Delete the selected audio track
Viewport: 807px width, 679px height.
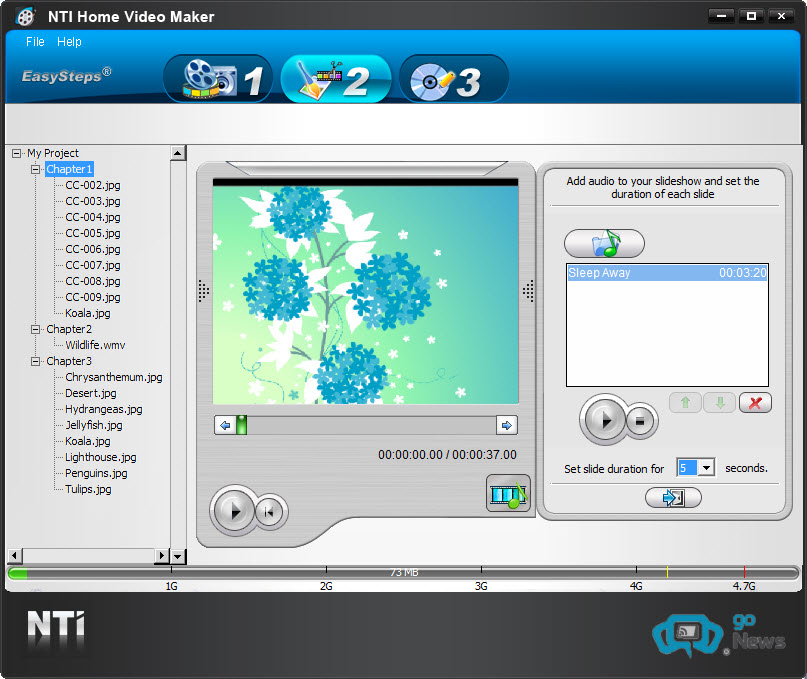(755, 403)
